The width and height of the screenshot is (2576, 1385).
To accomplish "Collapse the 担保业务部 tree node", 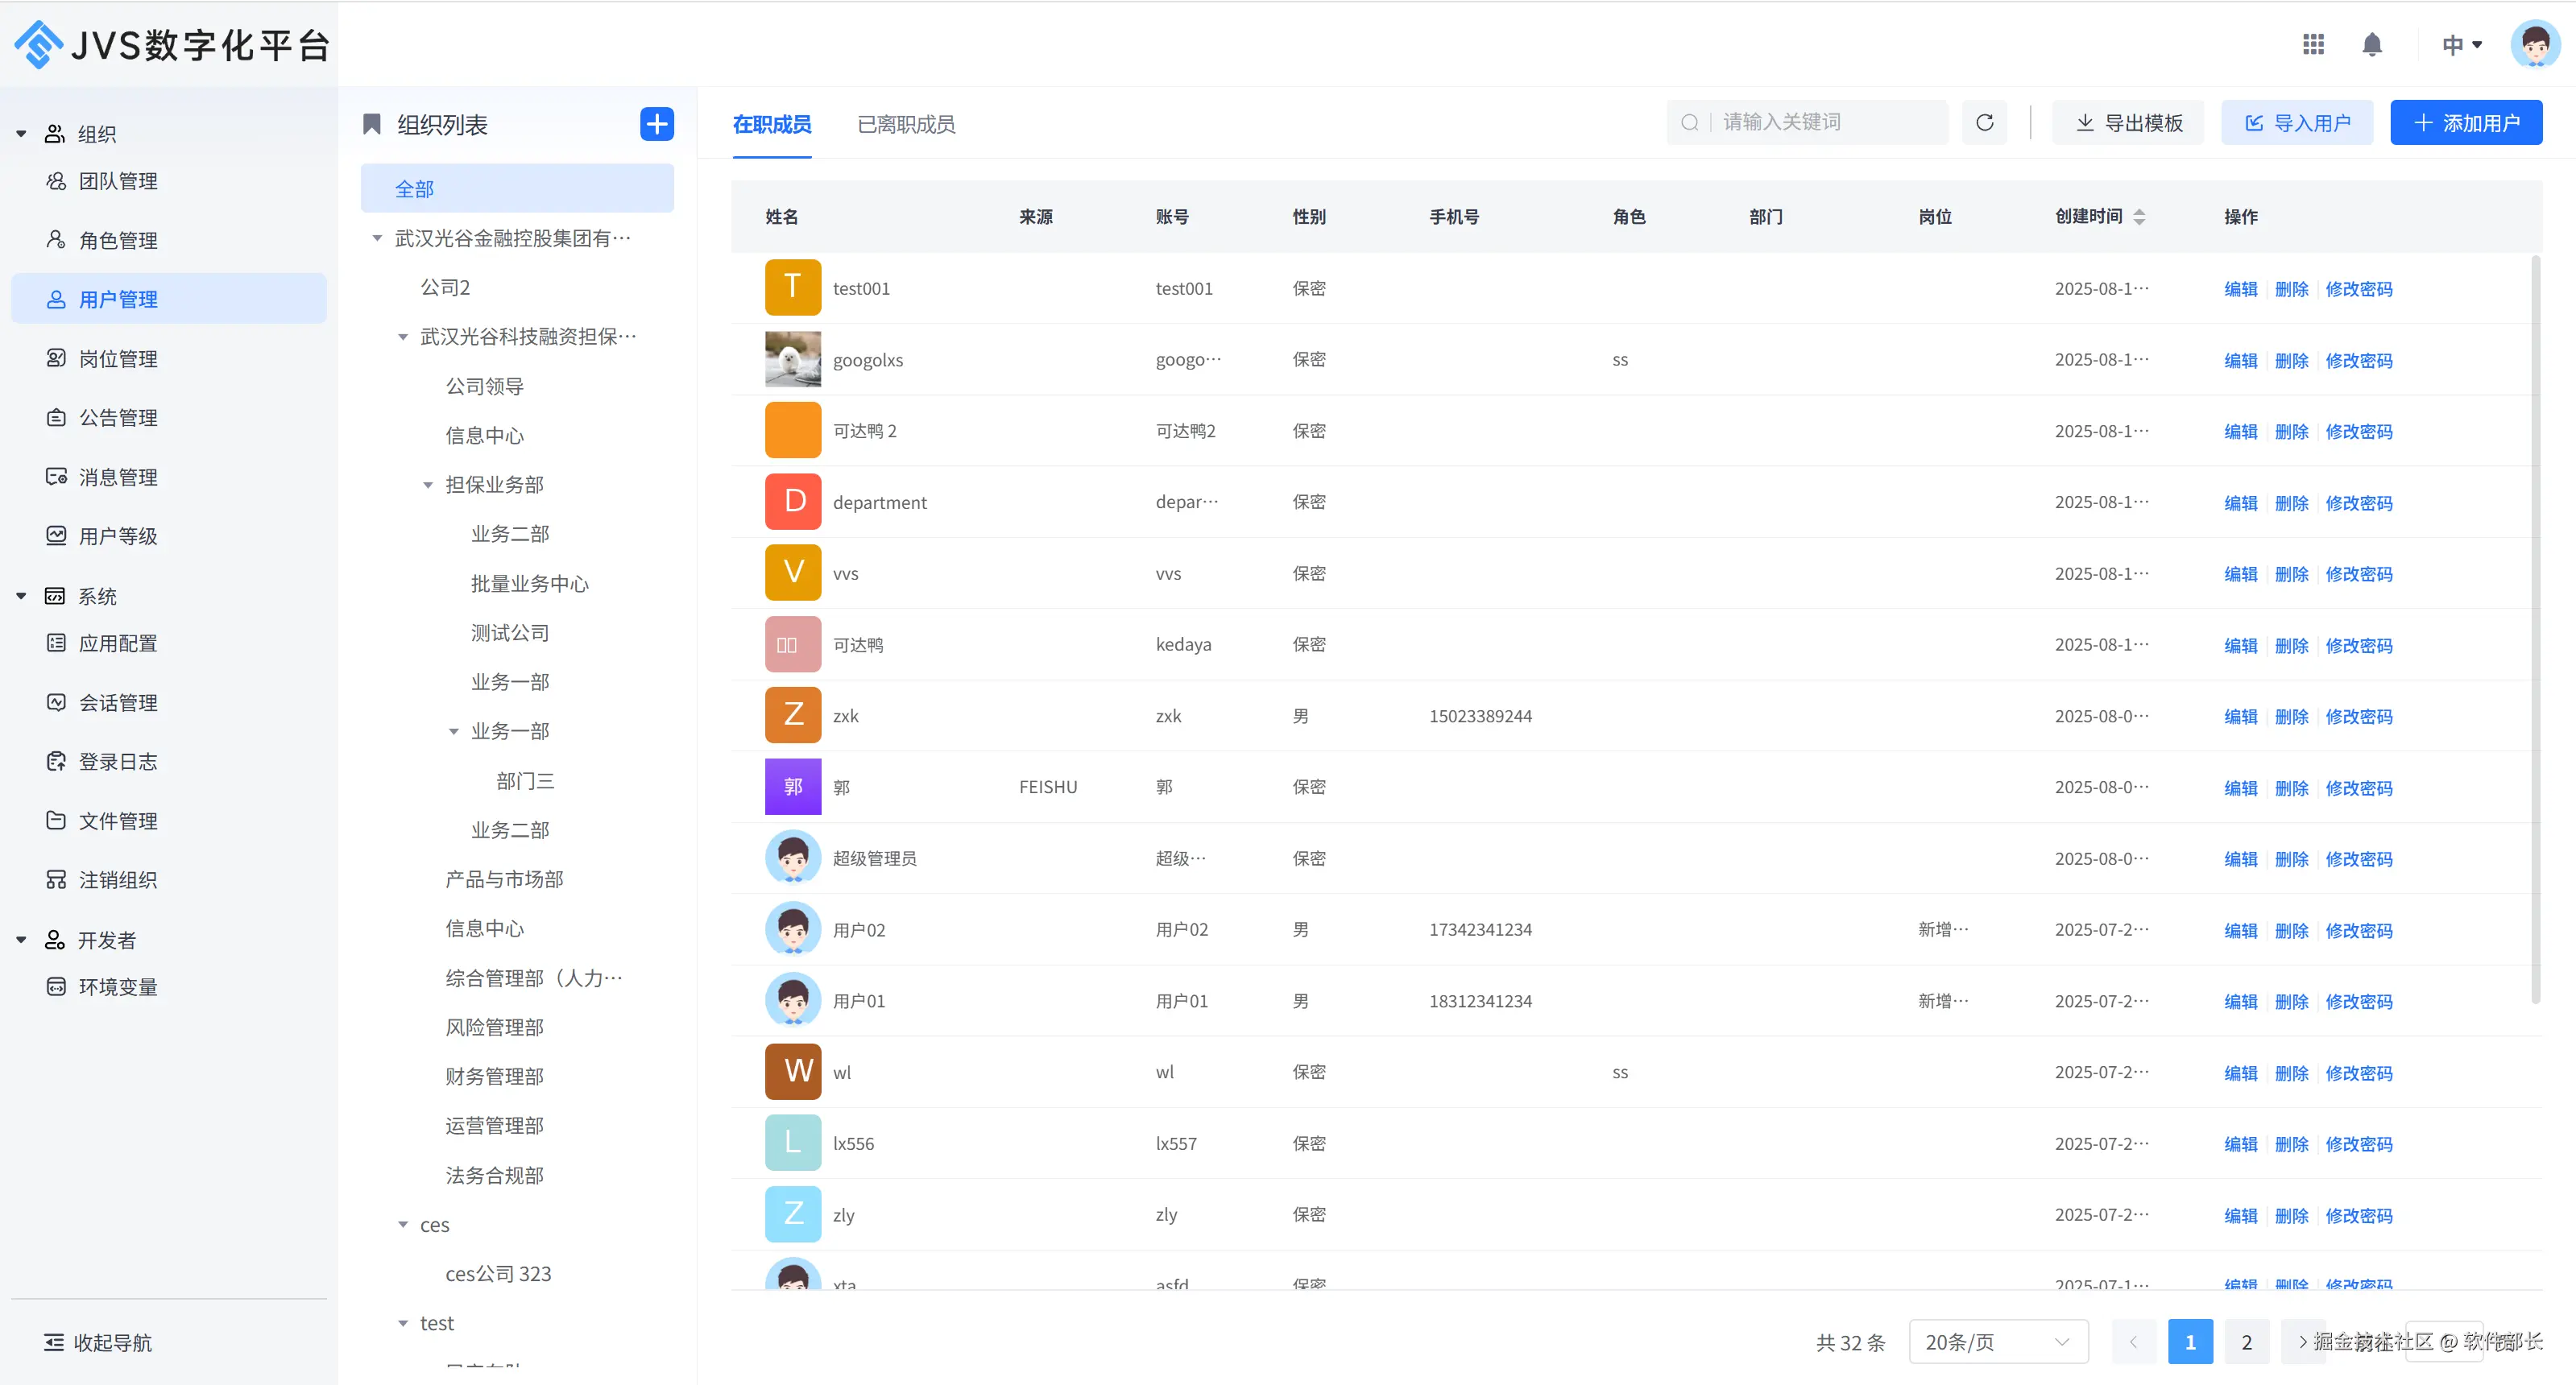I will tap(428, 485).
